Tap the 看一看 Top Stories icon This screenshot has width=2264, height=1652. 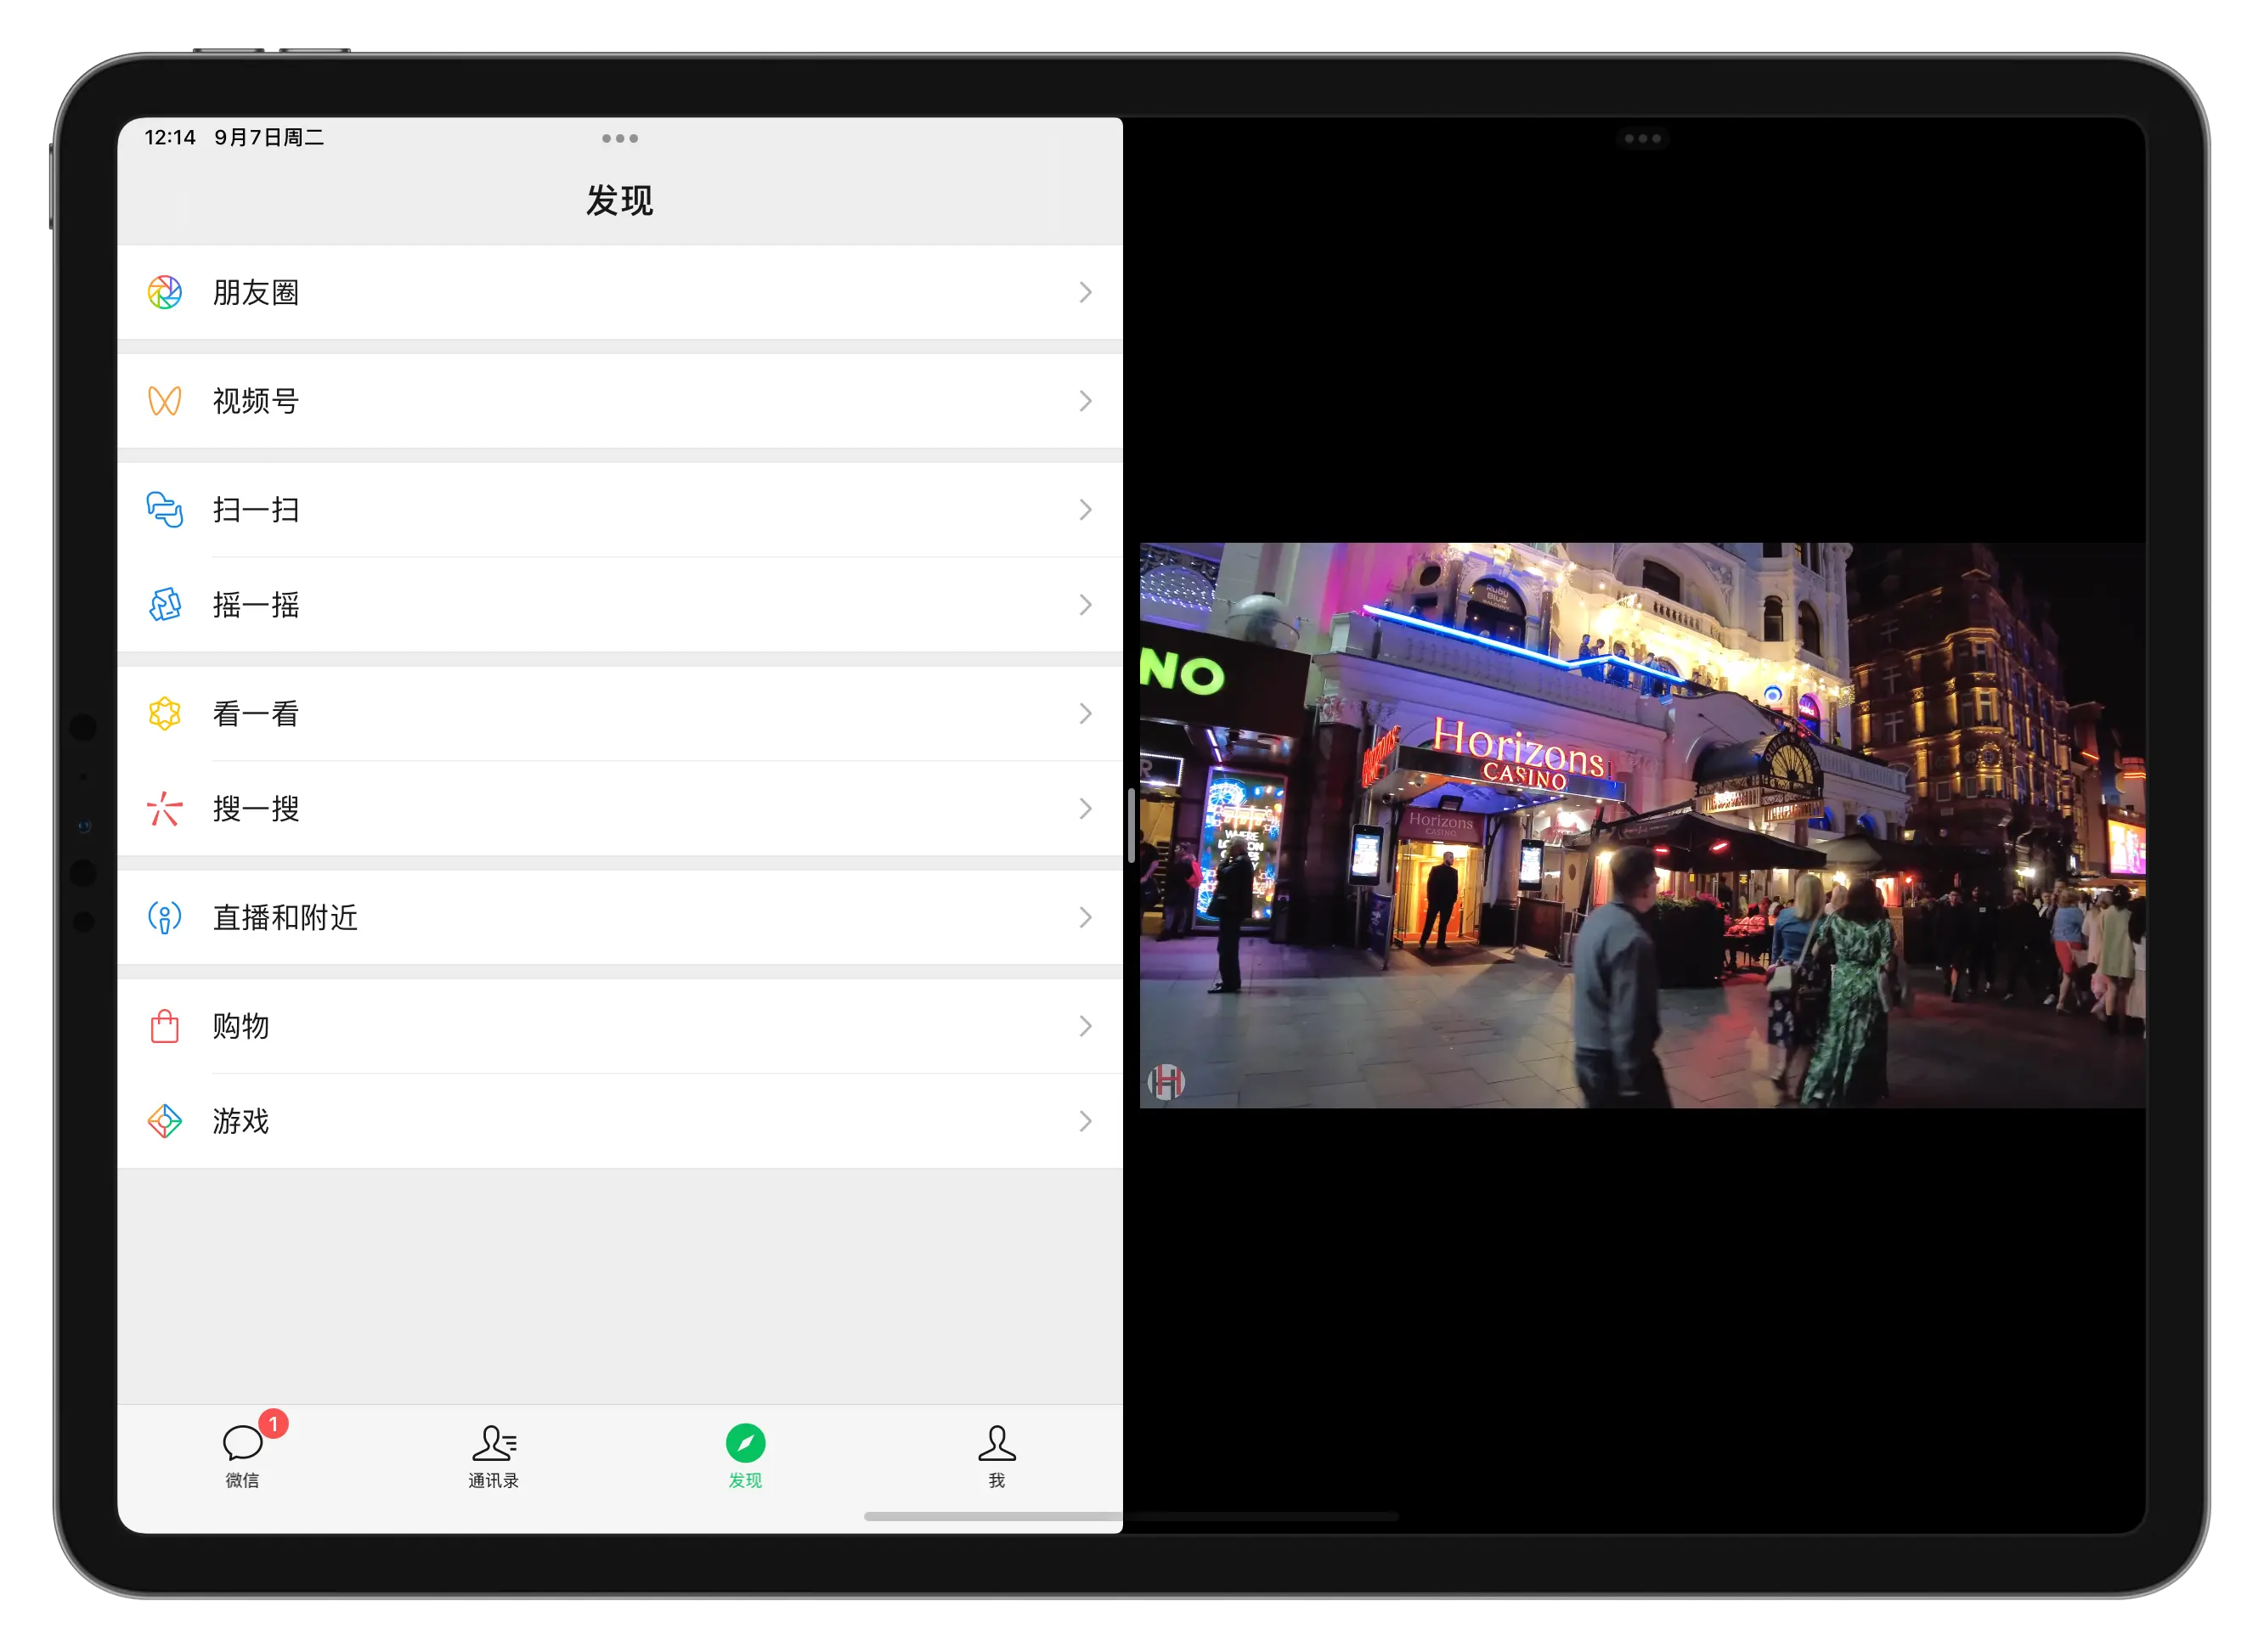tap(164, 714)
